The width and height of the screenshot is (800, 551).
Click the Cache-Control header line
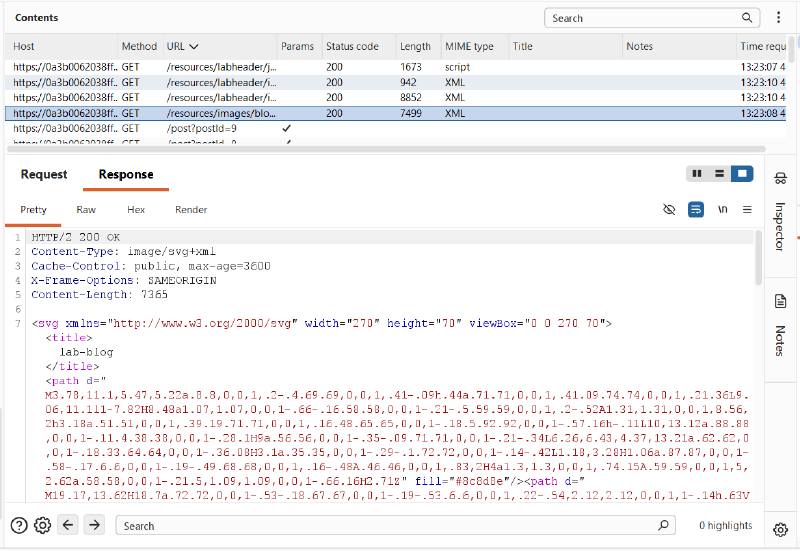coord(151,266)
